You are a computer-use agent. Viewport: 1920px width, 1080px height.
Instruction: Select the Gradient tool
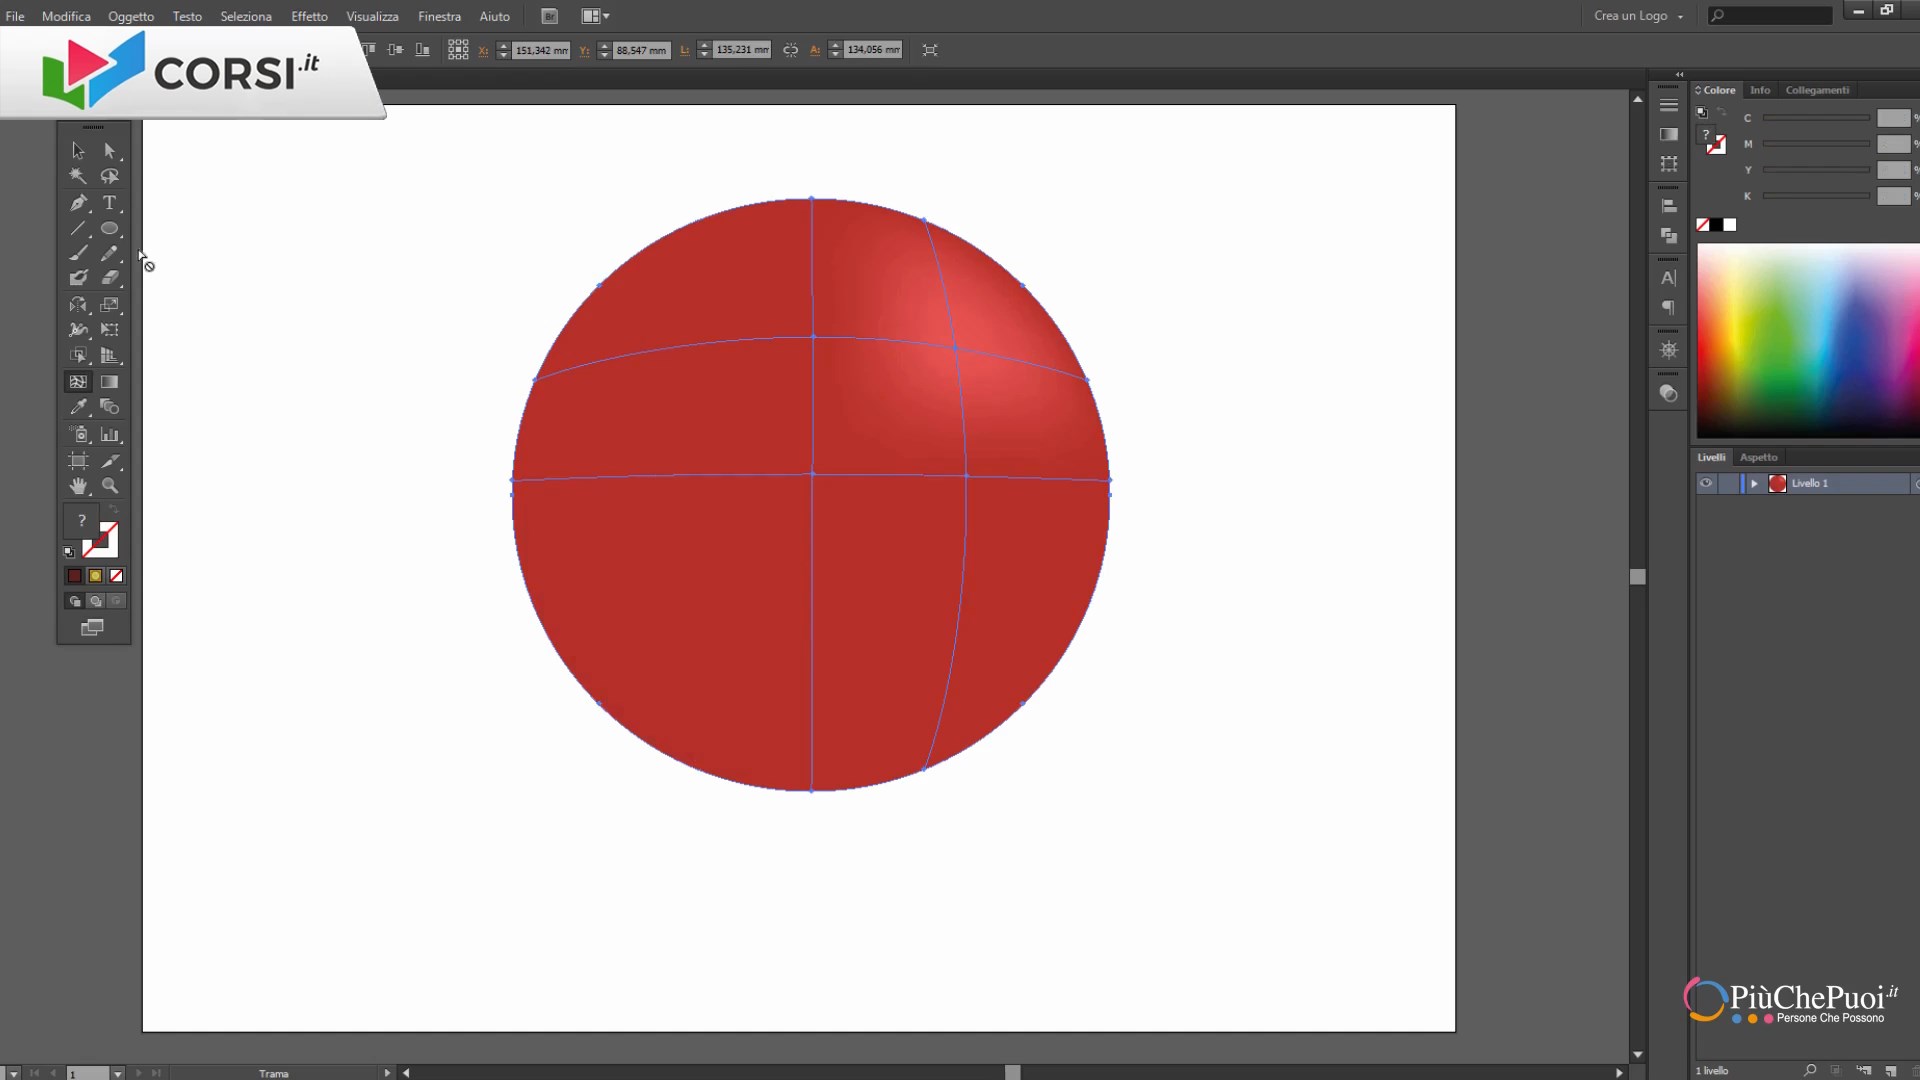pos(110,382)
